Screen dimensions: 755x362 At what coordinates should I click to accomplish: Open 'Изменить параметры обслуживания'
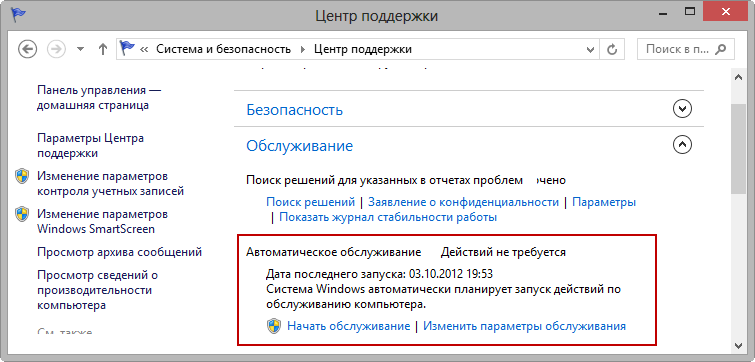pos(524,326)
